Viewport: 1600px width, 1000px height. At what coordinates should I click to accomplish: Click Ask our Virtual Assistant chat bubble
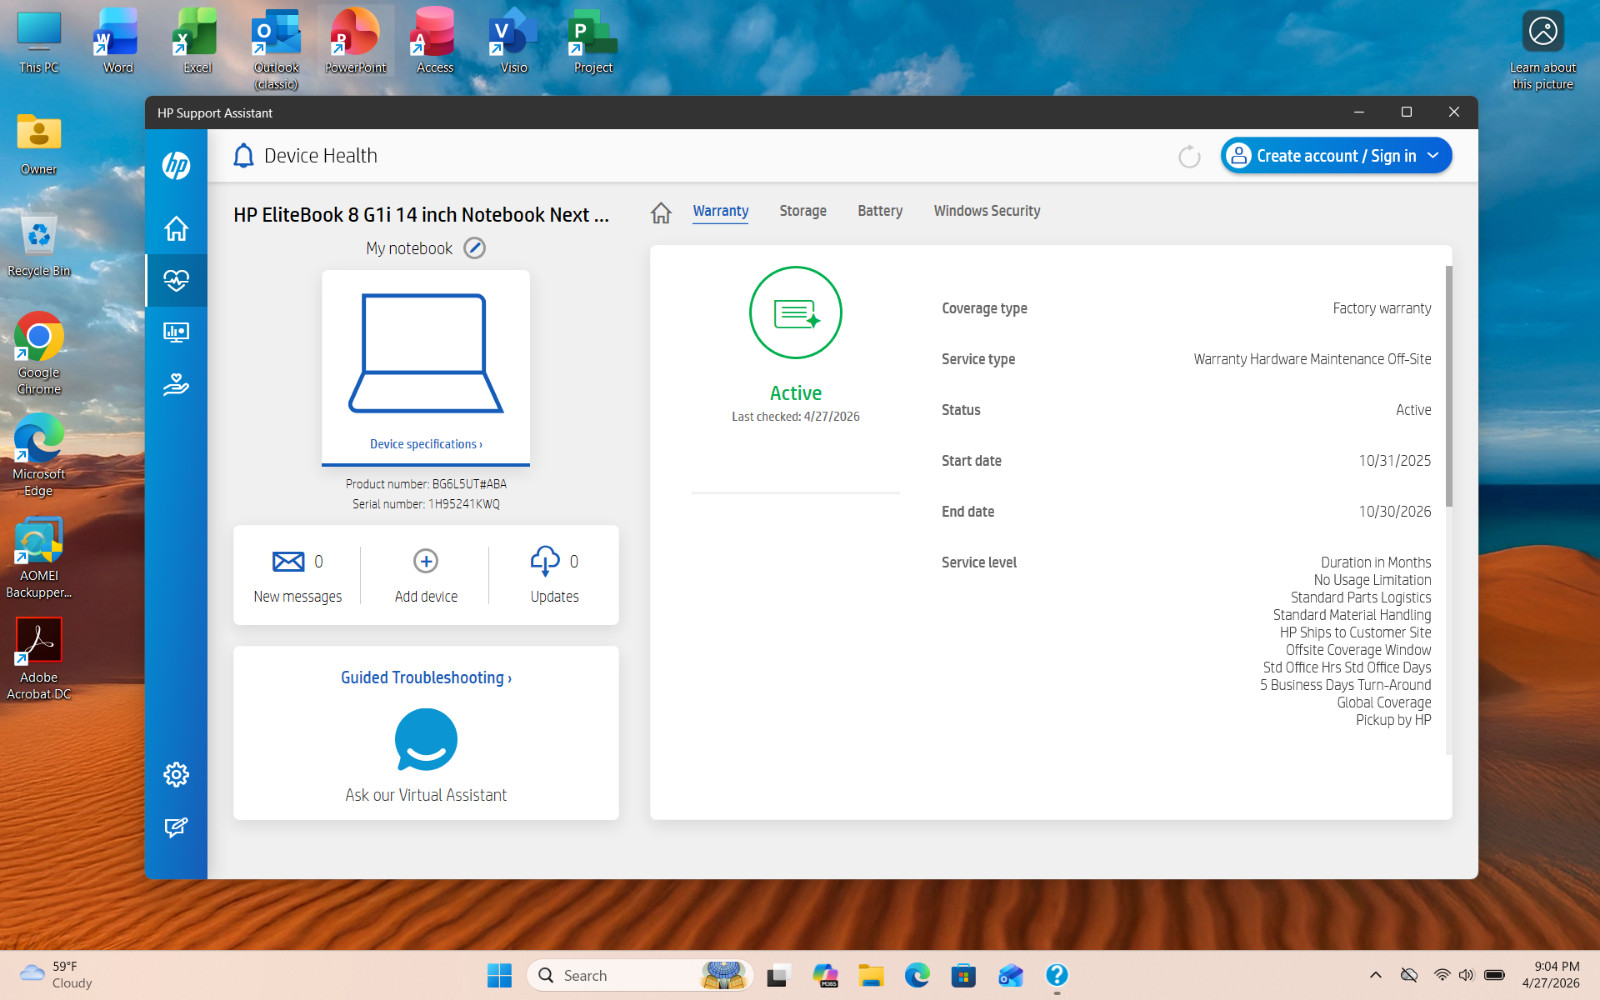tap(426, 740)
